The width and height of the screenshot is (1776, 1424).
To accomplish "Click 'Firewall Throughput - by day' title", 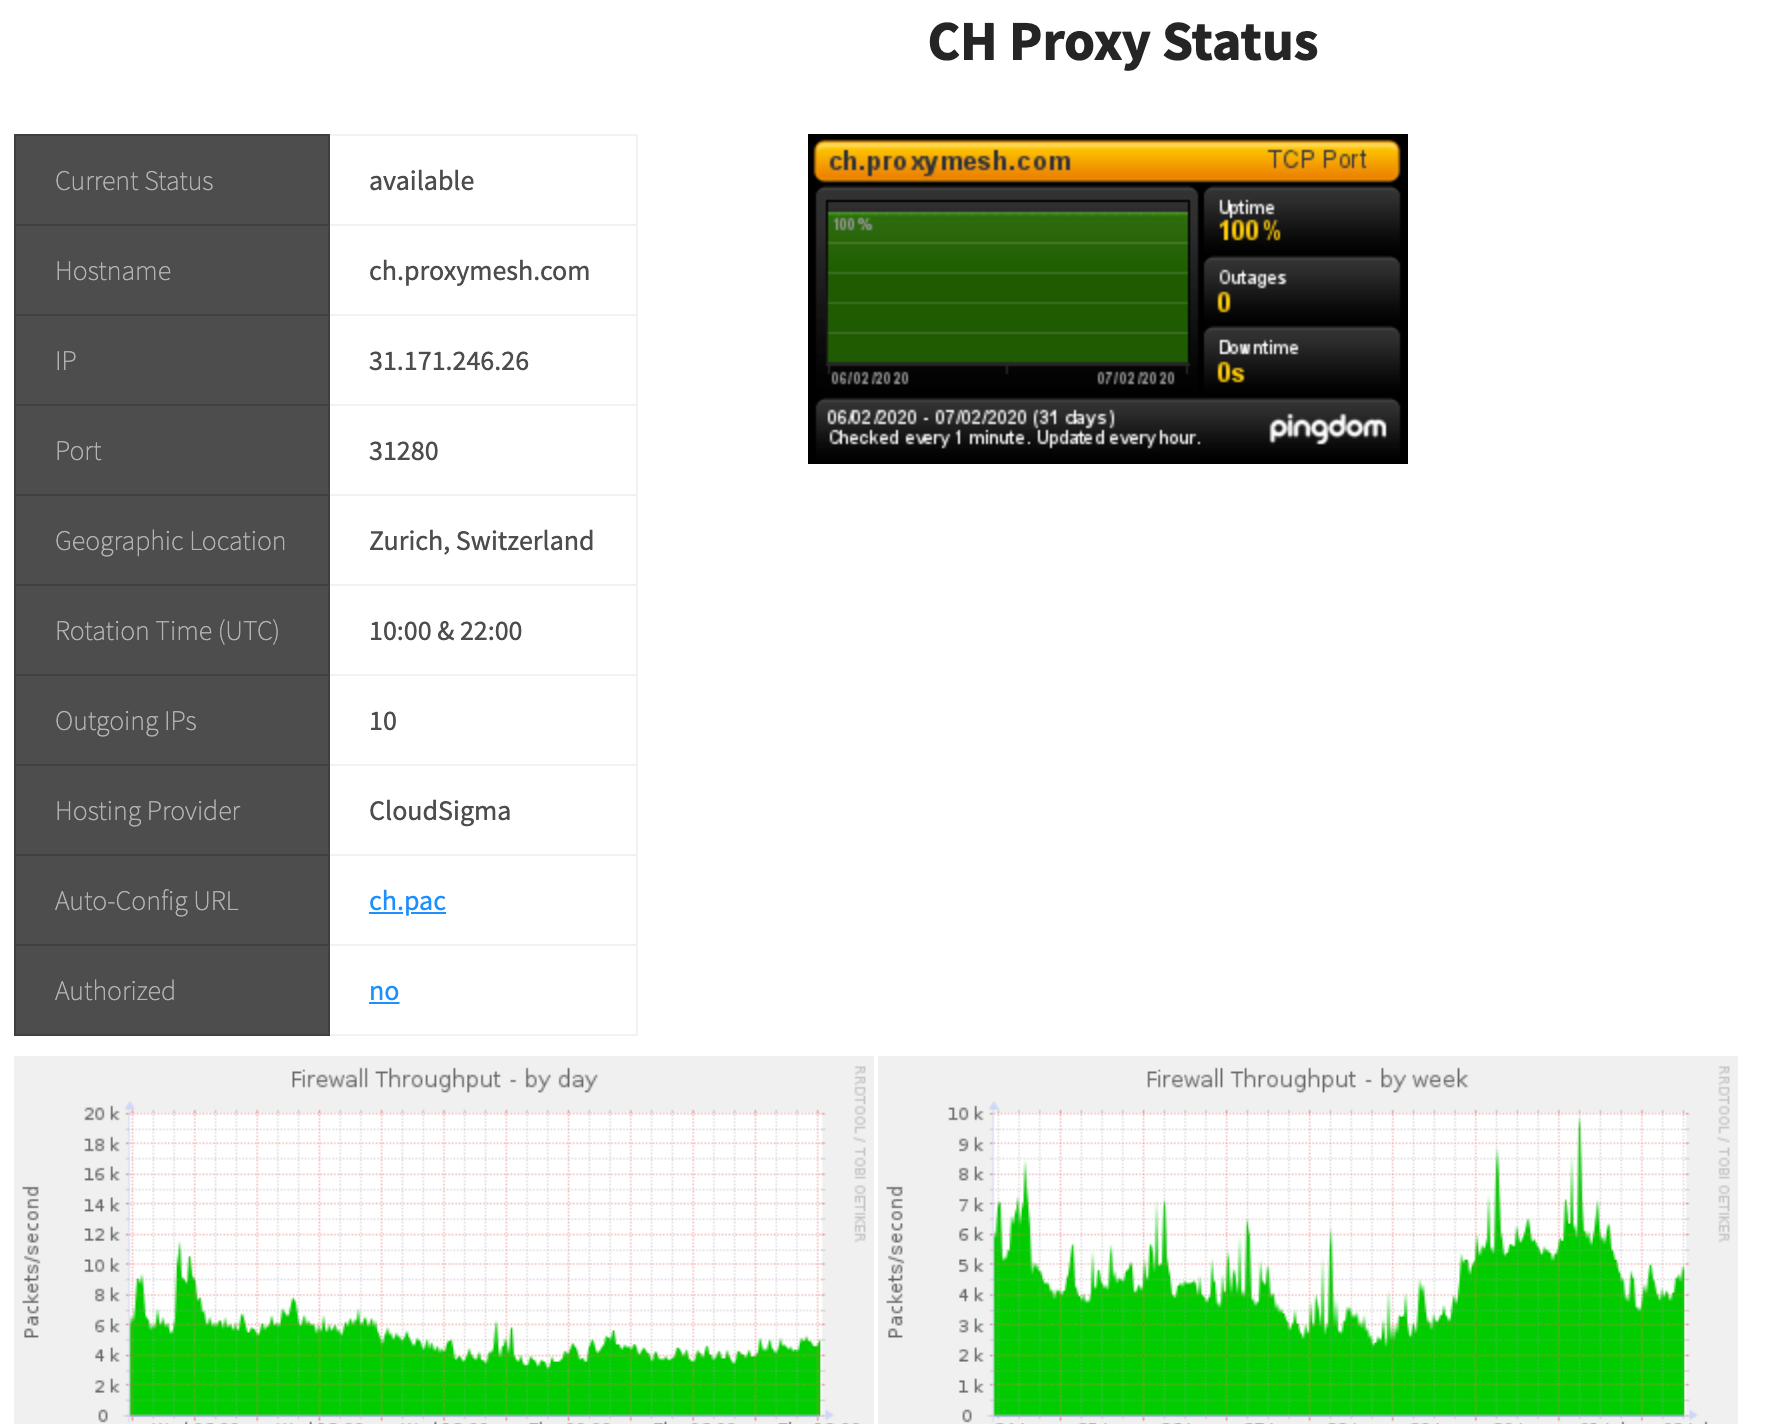I will (x=444, y=1079).
